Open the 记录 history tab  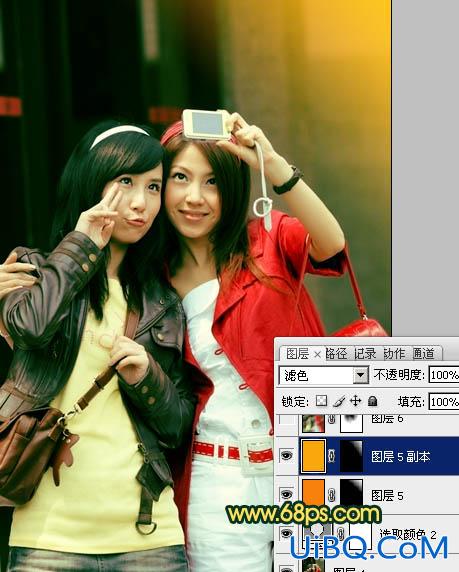coord(365,353)
